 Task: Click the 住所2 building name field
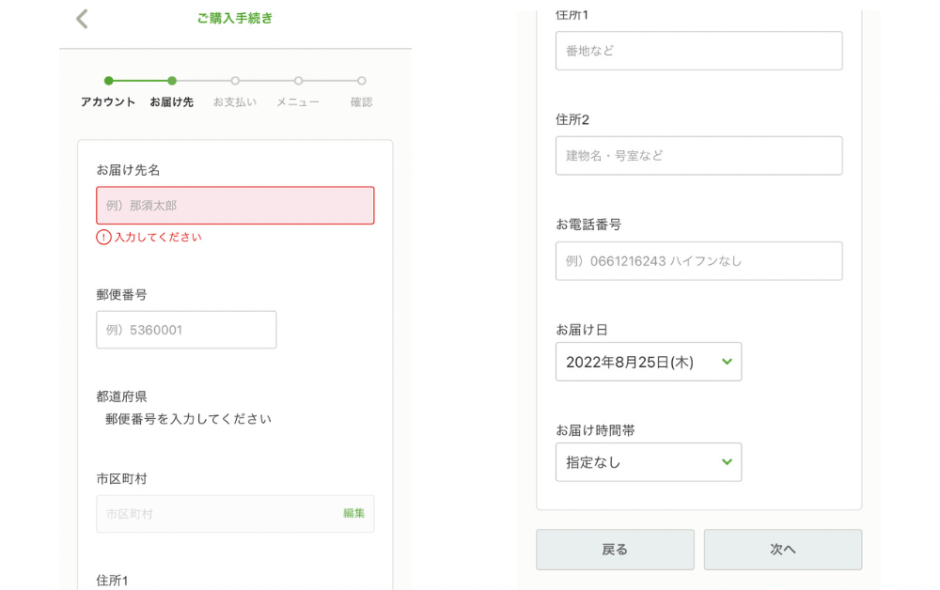click(x=698, y=155)
